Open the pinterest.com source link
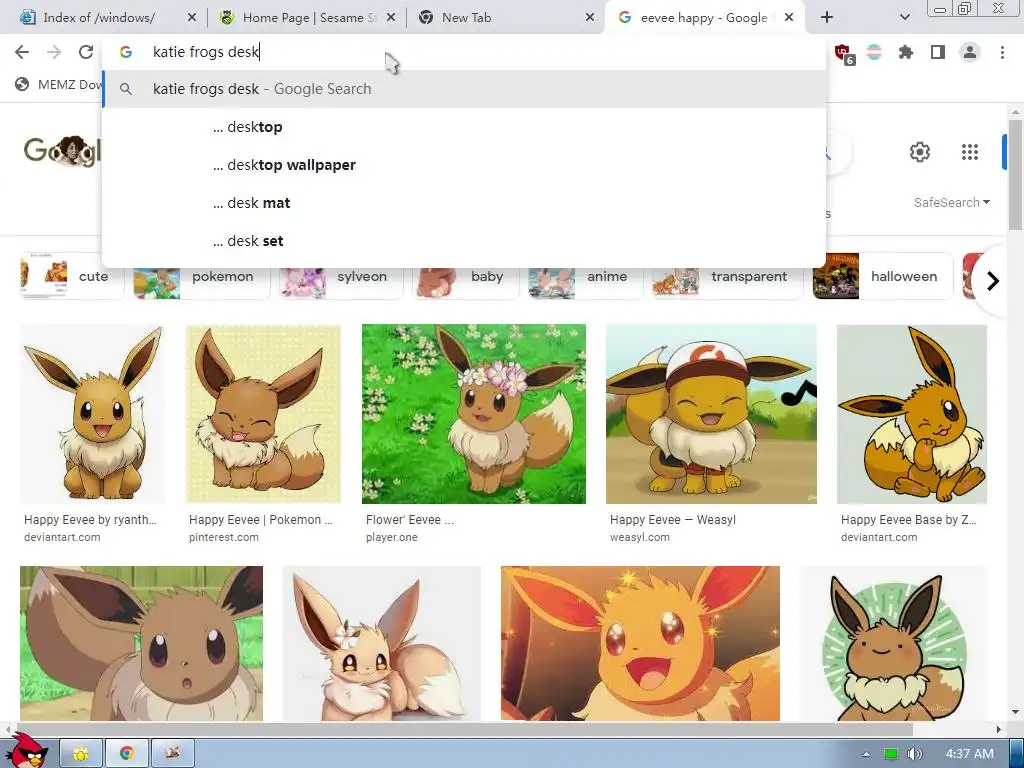1024x768 pixels. [223, 537]
